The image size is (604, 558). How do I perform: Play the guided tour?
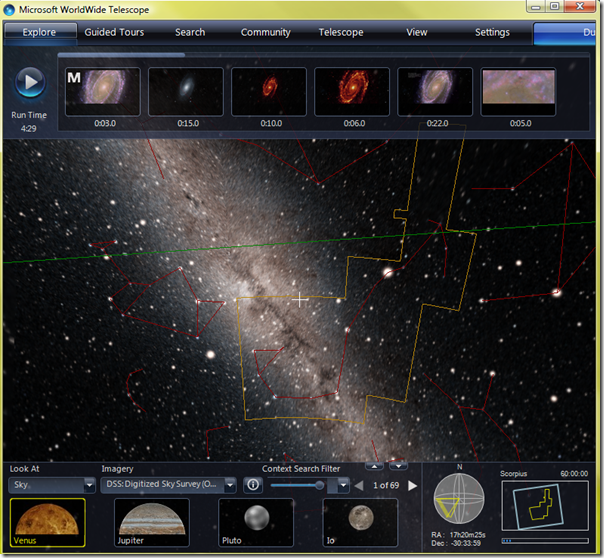30,82
